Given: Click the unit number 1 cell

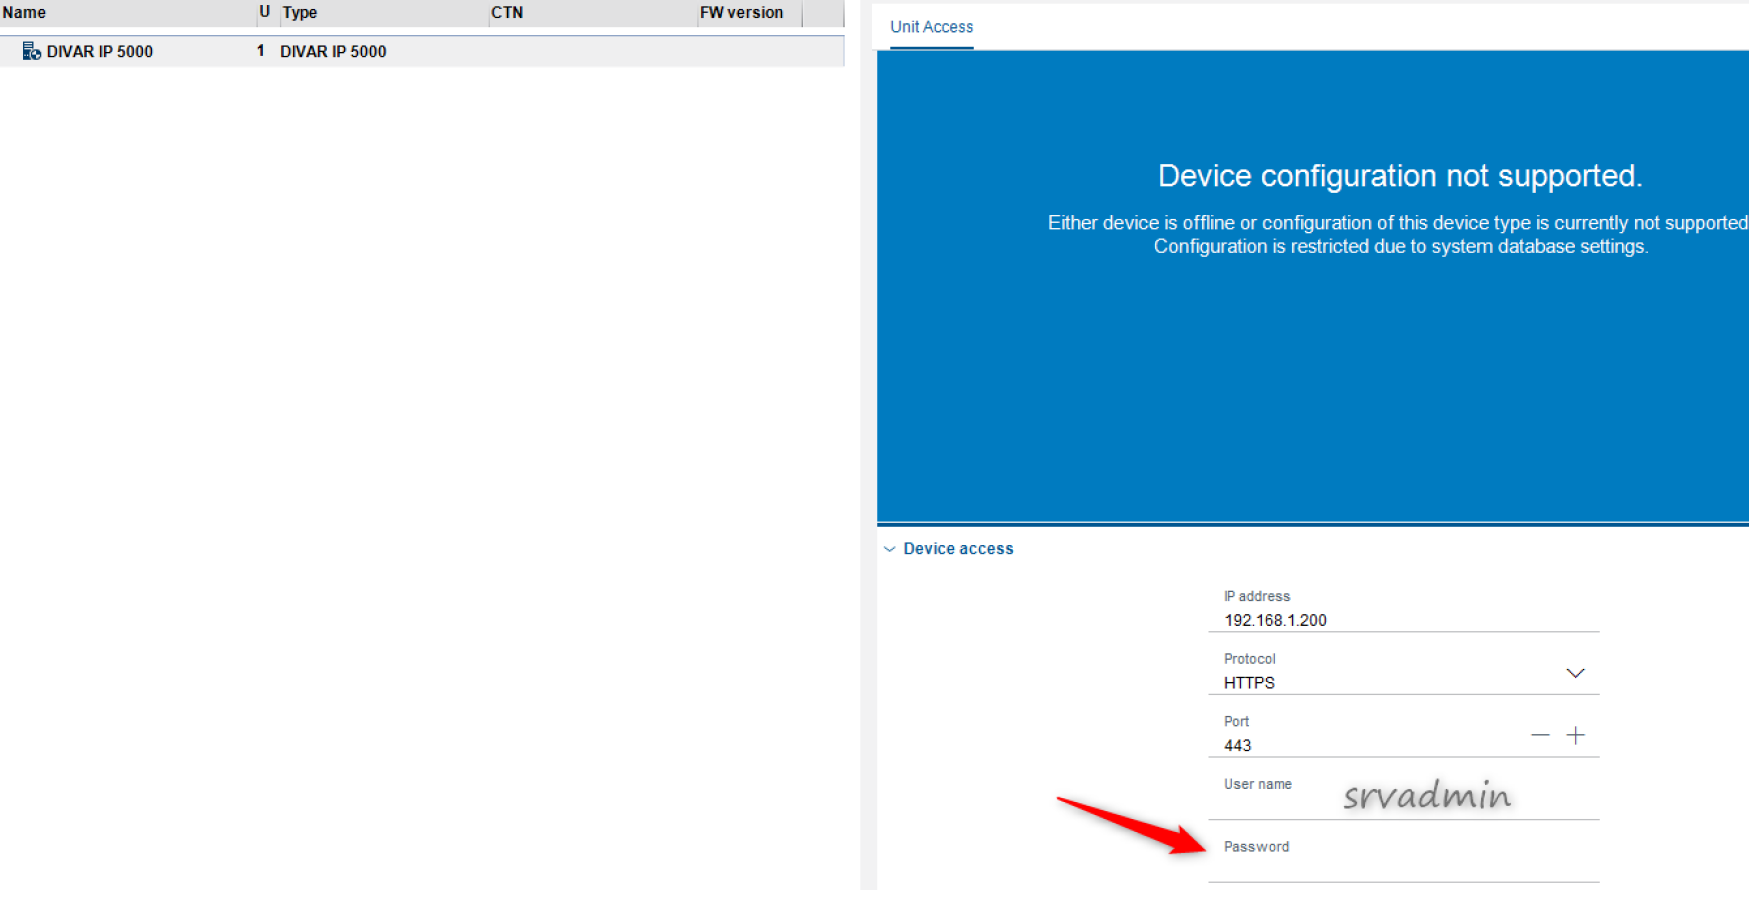Looking at the screenshot, I should pos(261,50).
